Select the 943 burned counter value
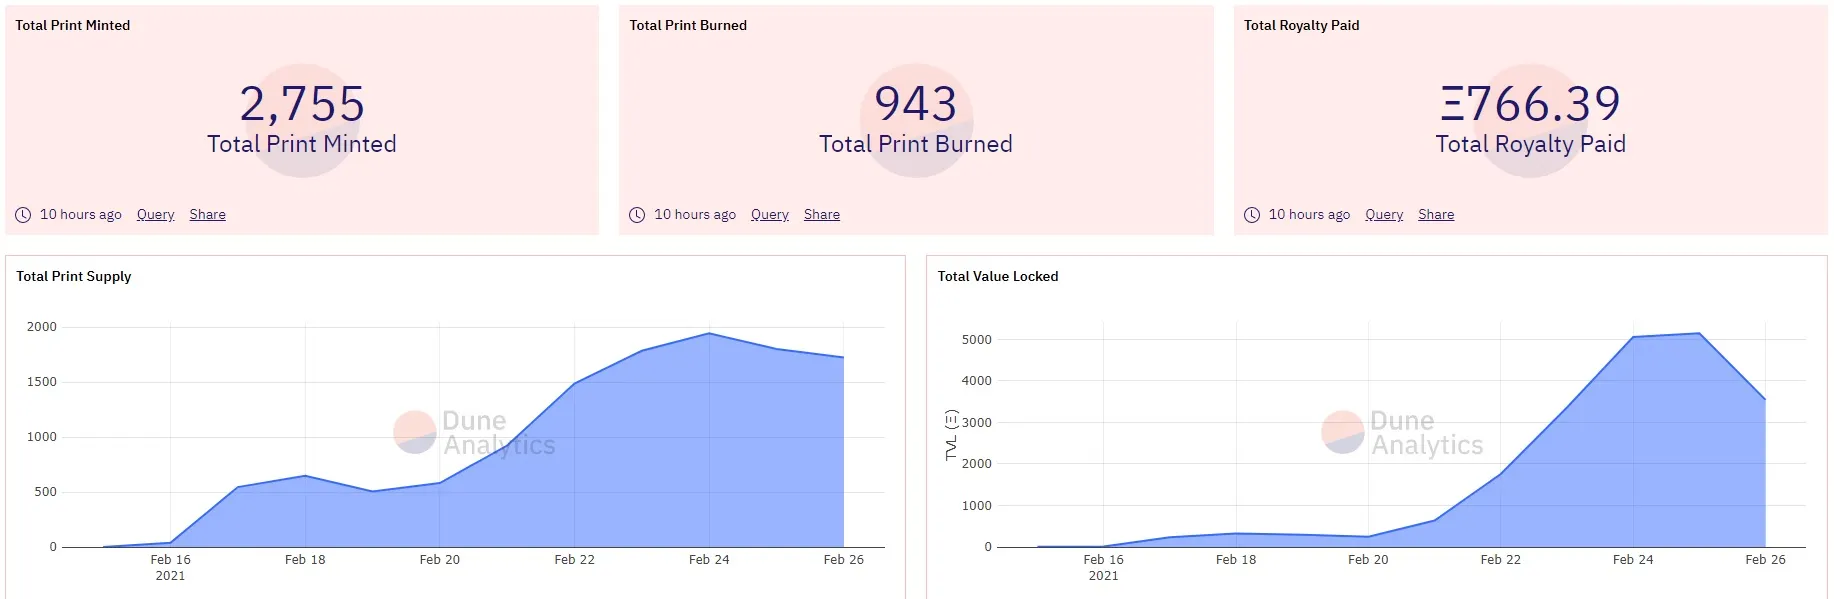Screen dimensions: 1834x599 915,104
